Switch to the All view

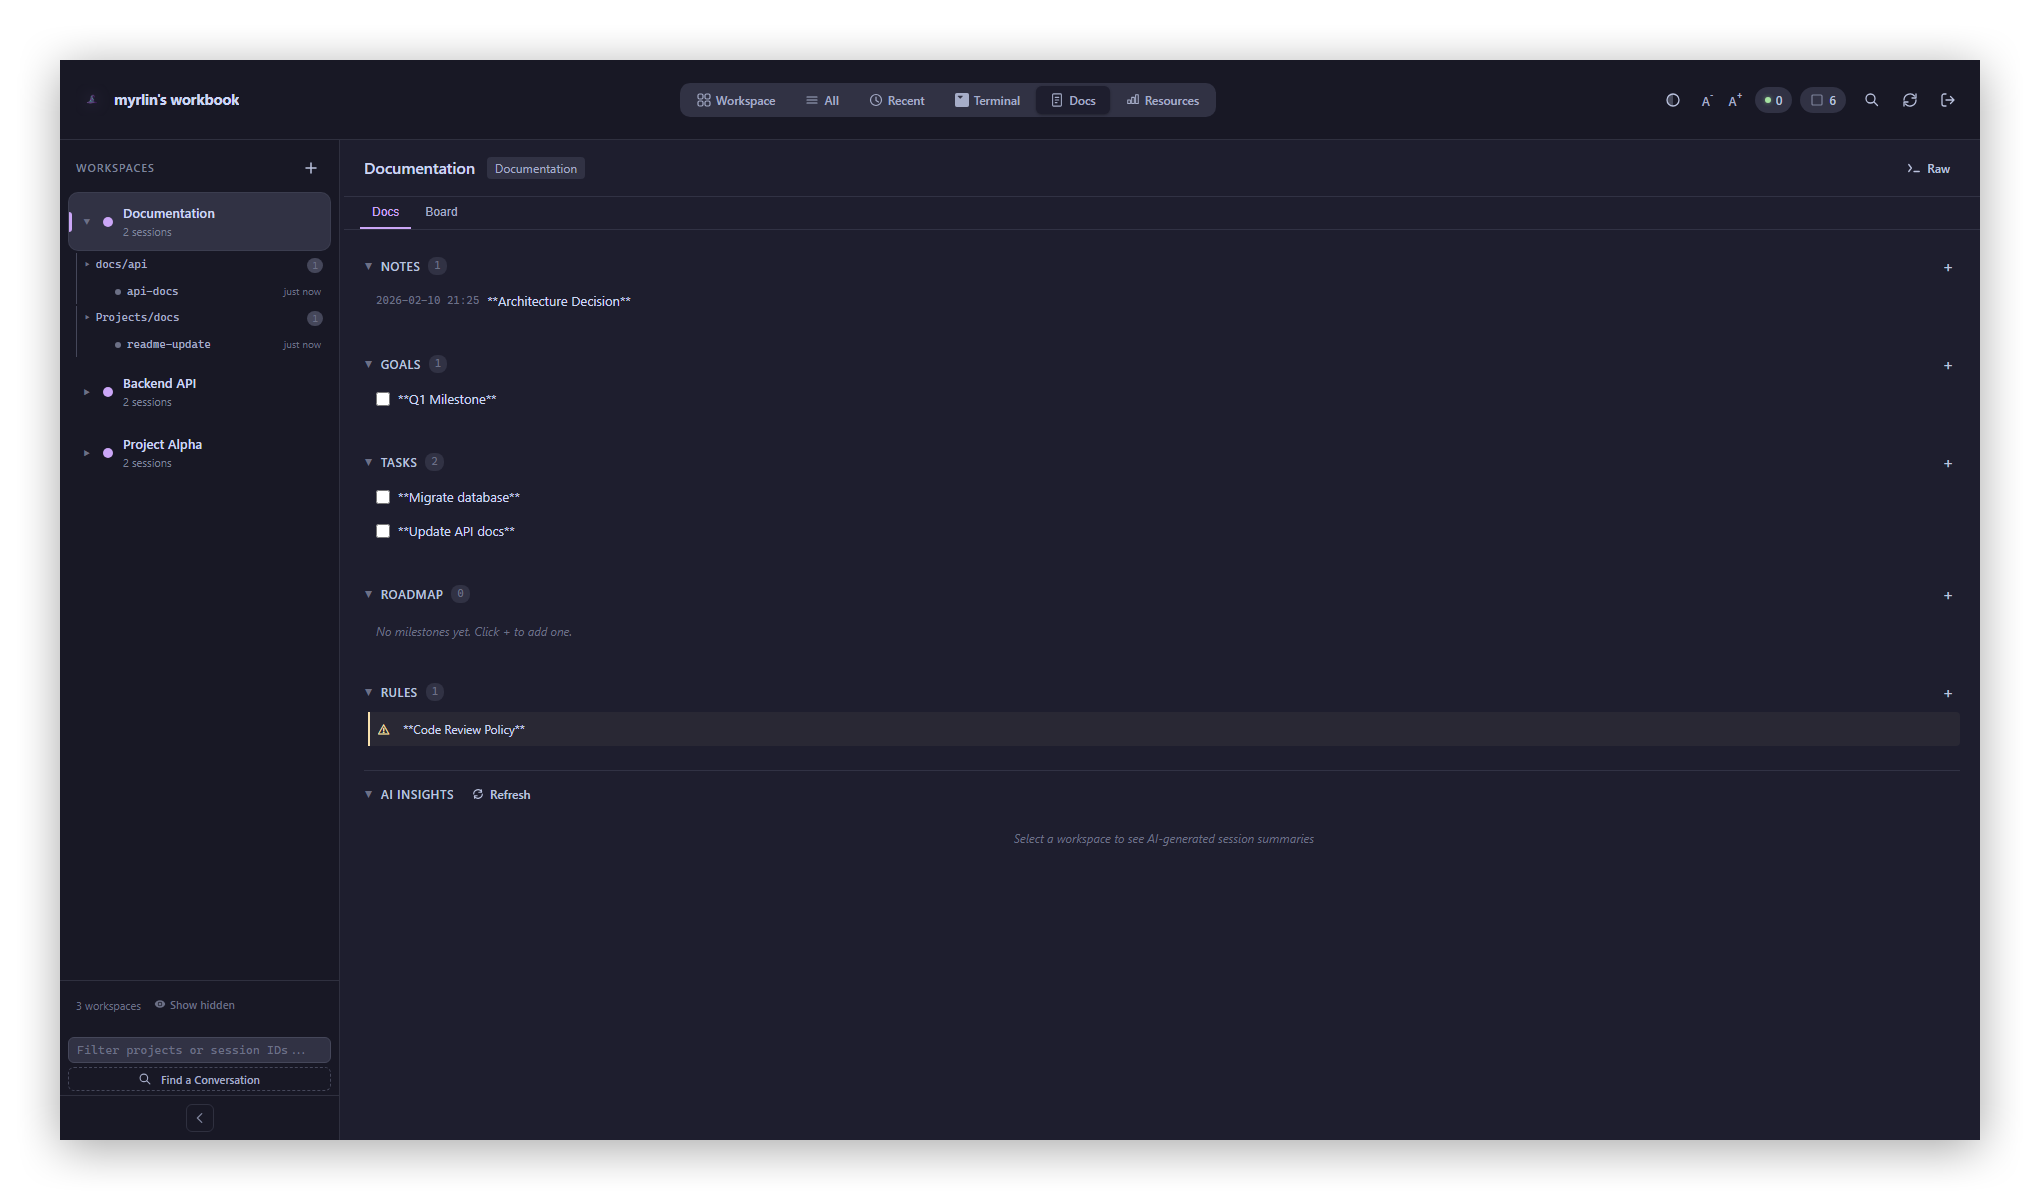(822, 100)
